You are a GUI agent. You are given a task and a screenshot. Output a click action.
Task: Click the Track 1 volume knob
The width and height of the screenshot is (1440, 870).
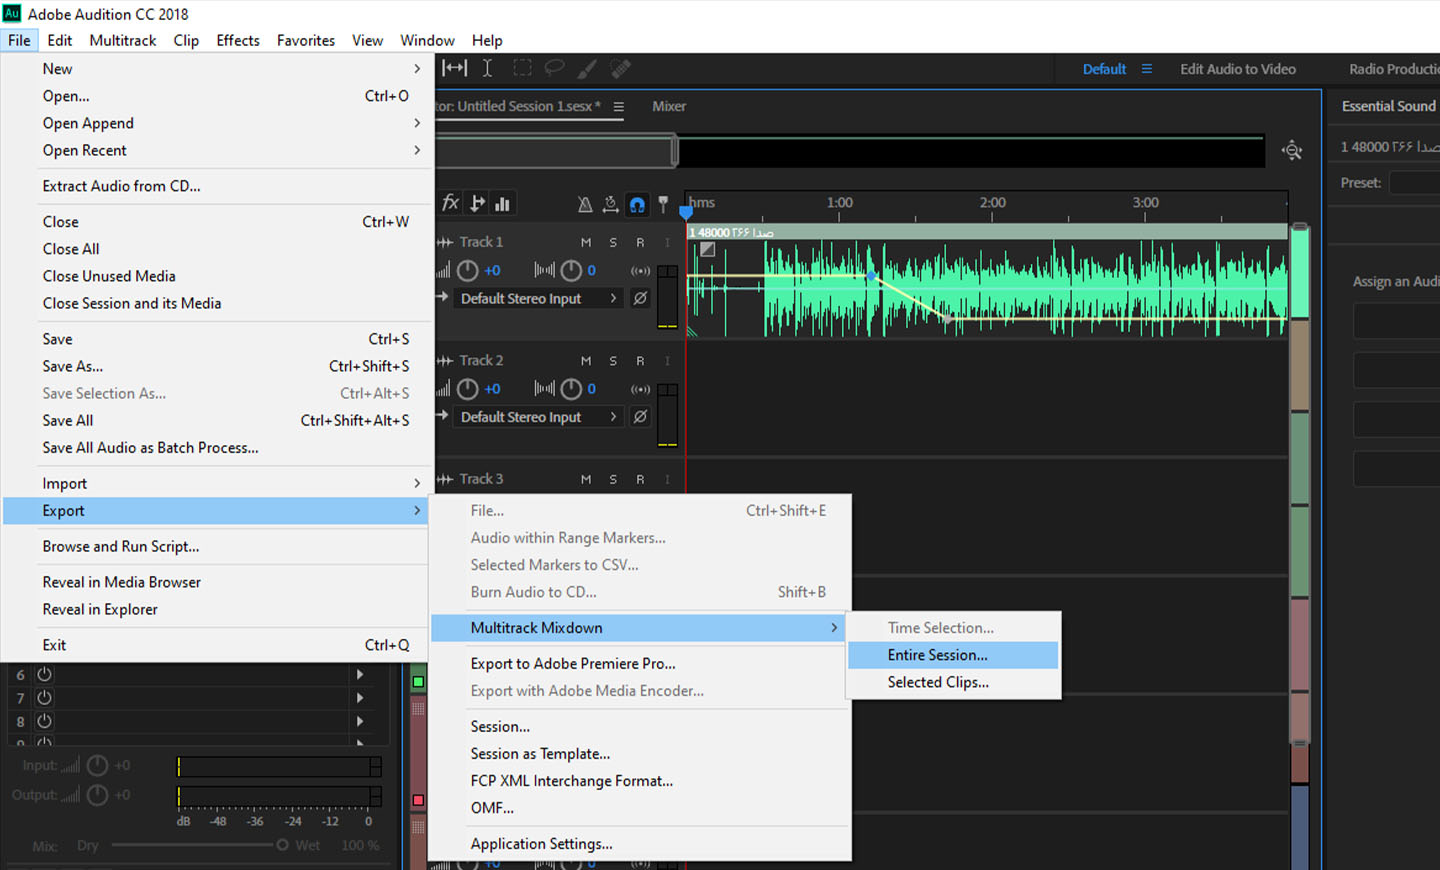click(467, 270)
